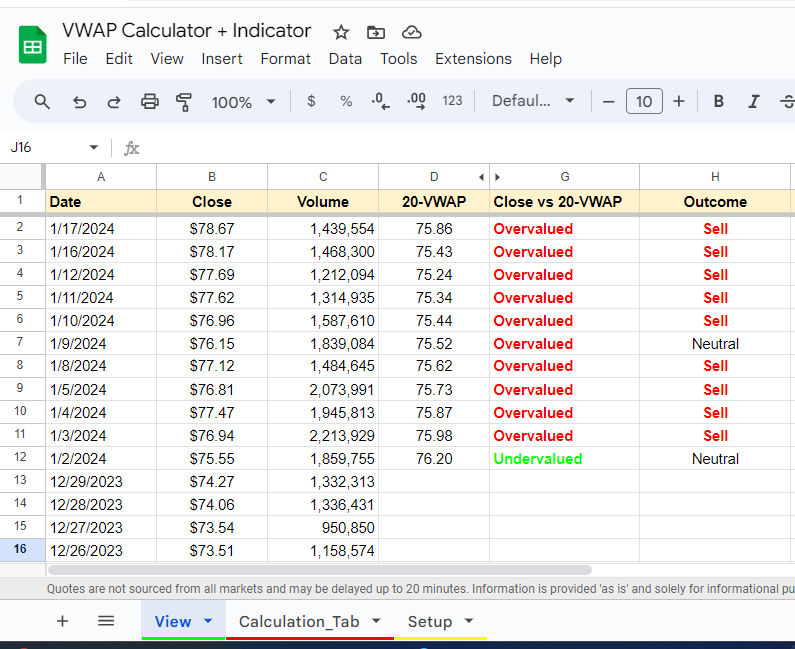This screenshot has height=649, width=795.
Task: Open the Extensions menu
Action: pyautogui.click(x=473, y=59)
